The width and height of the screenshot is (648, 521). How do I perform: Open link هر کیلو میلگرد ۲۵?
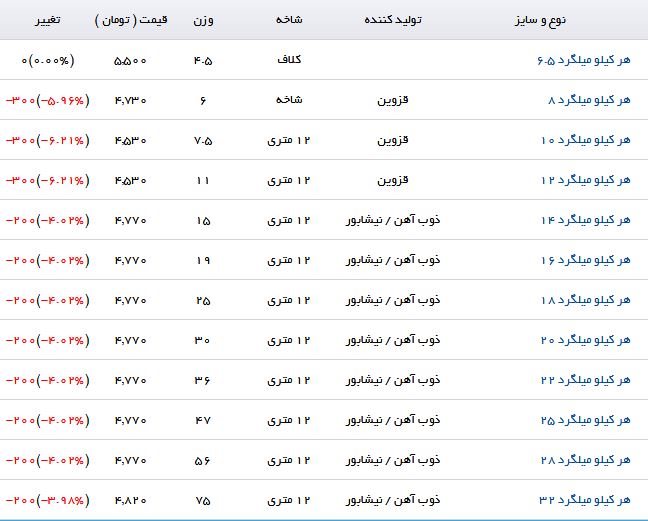[x=586, y=421]
